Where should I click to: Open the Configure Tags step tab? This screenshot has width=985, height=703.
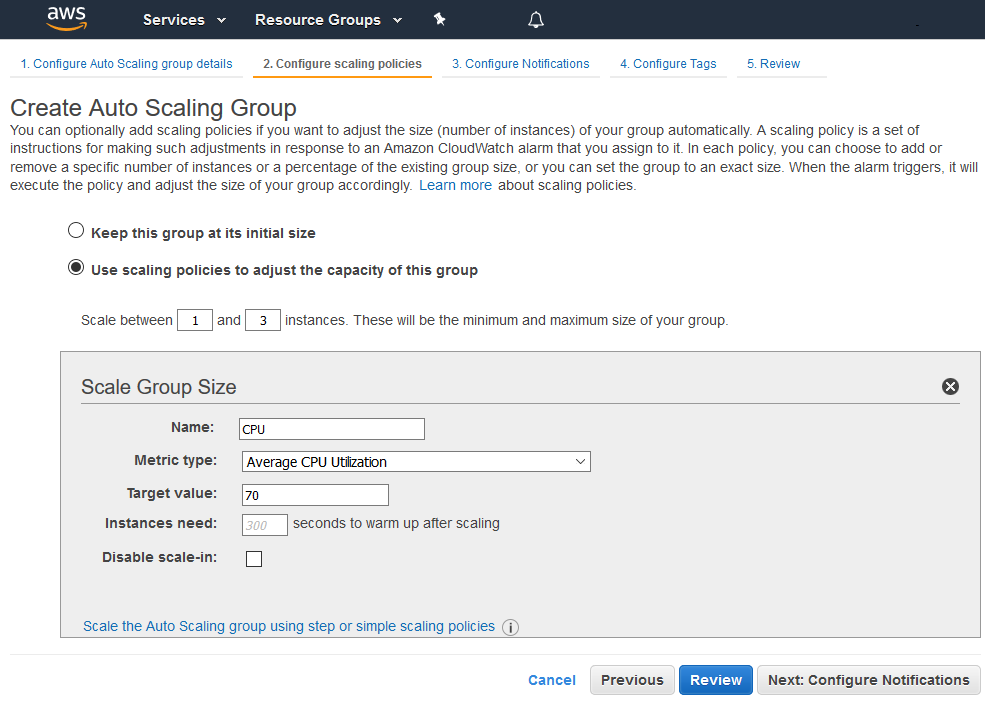point(668,64)
